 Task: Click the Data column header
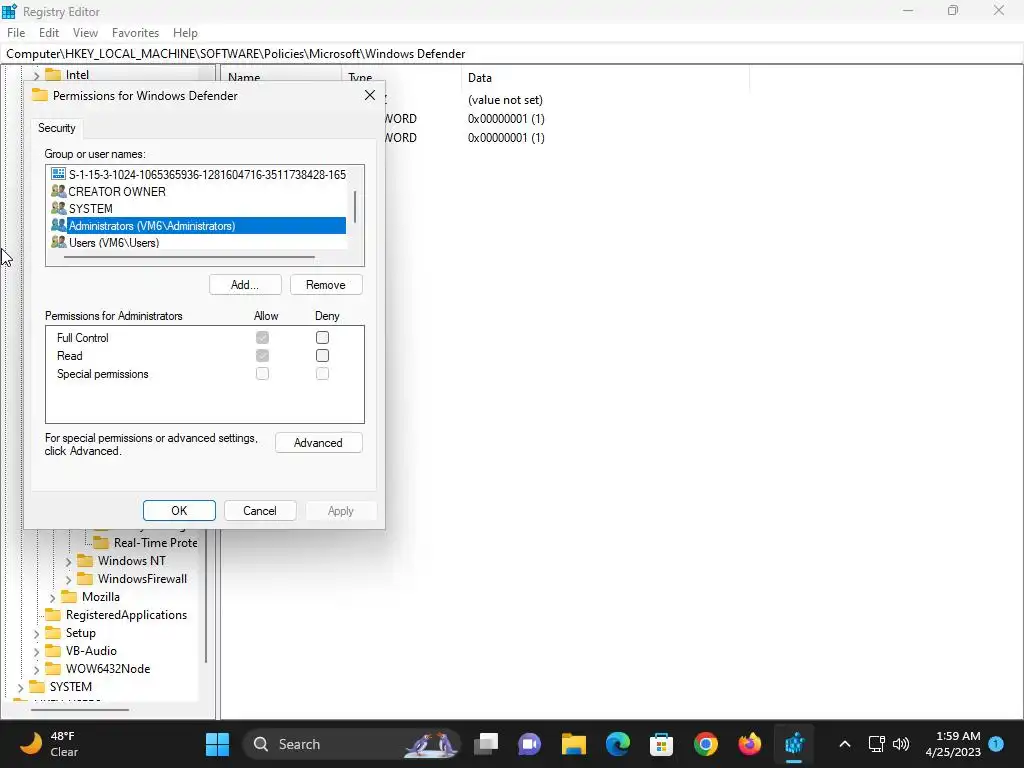(x=605, y=78)
